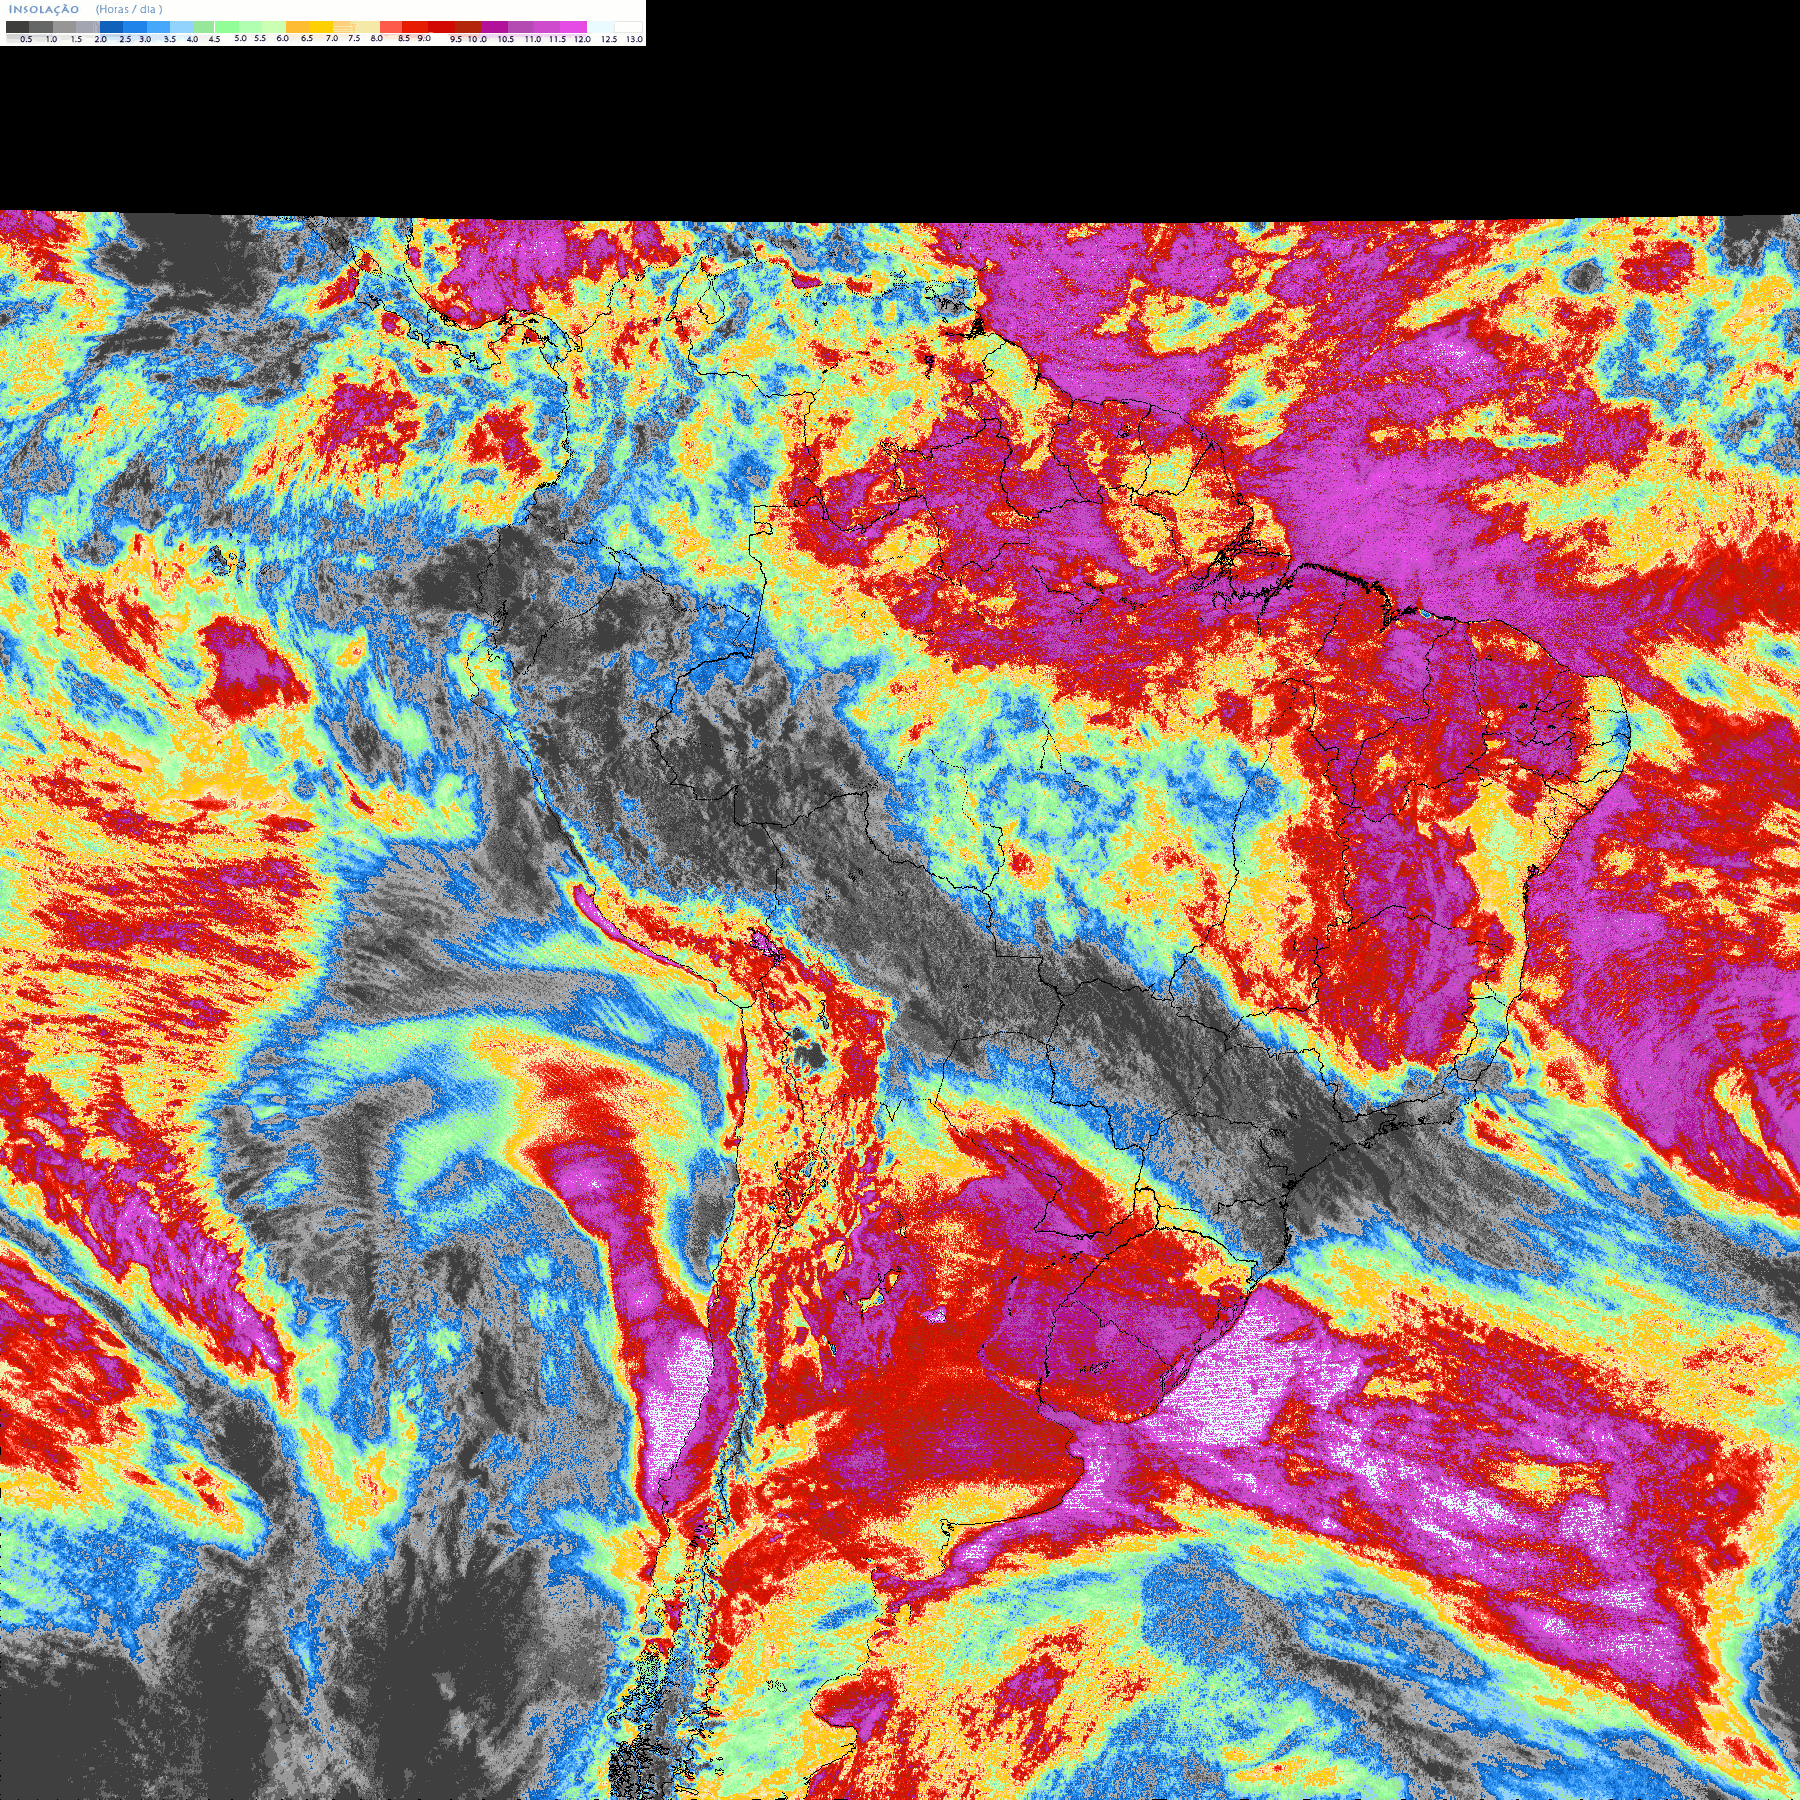Select the dark red swatch above 9.5
Screen dimensions: 1800x1800
(441, 27)
